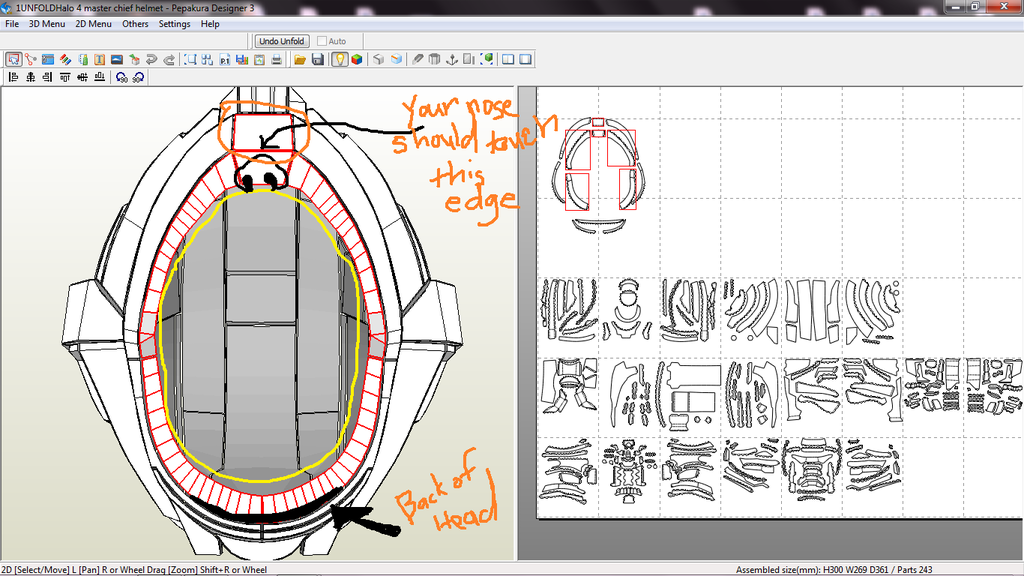Click the Open folder icon

click(x=300, y=59)
